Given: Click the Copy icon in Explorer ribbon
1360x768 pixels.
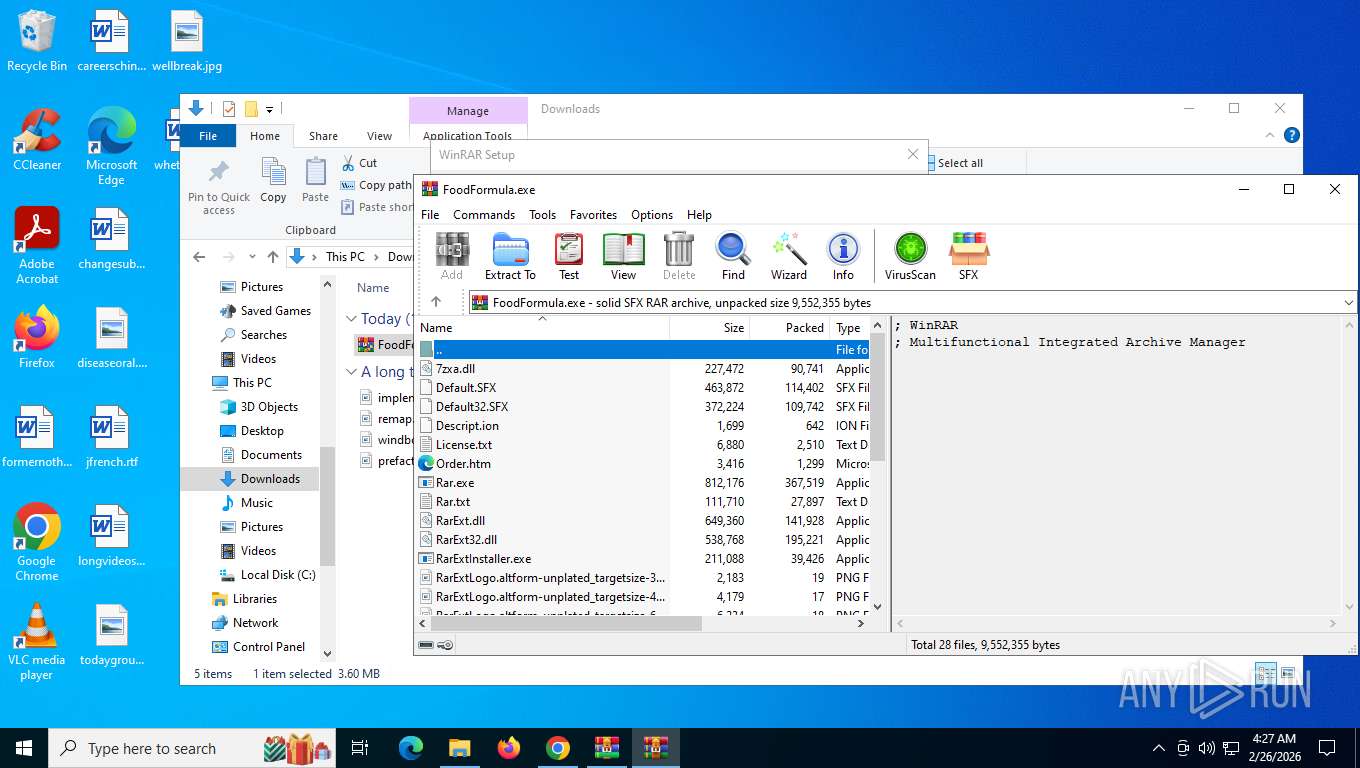Looking at the screenshot, I should (273, 181).
